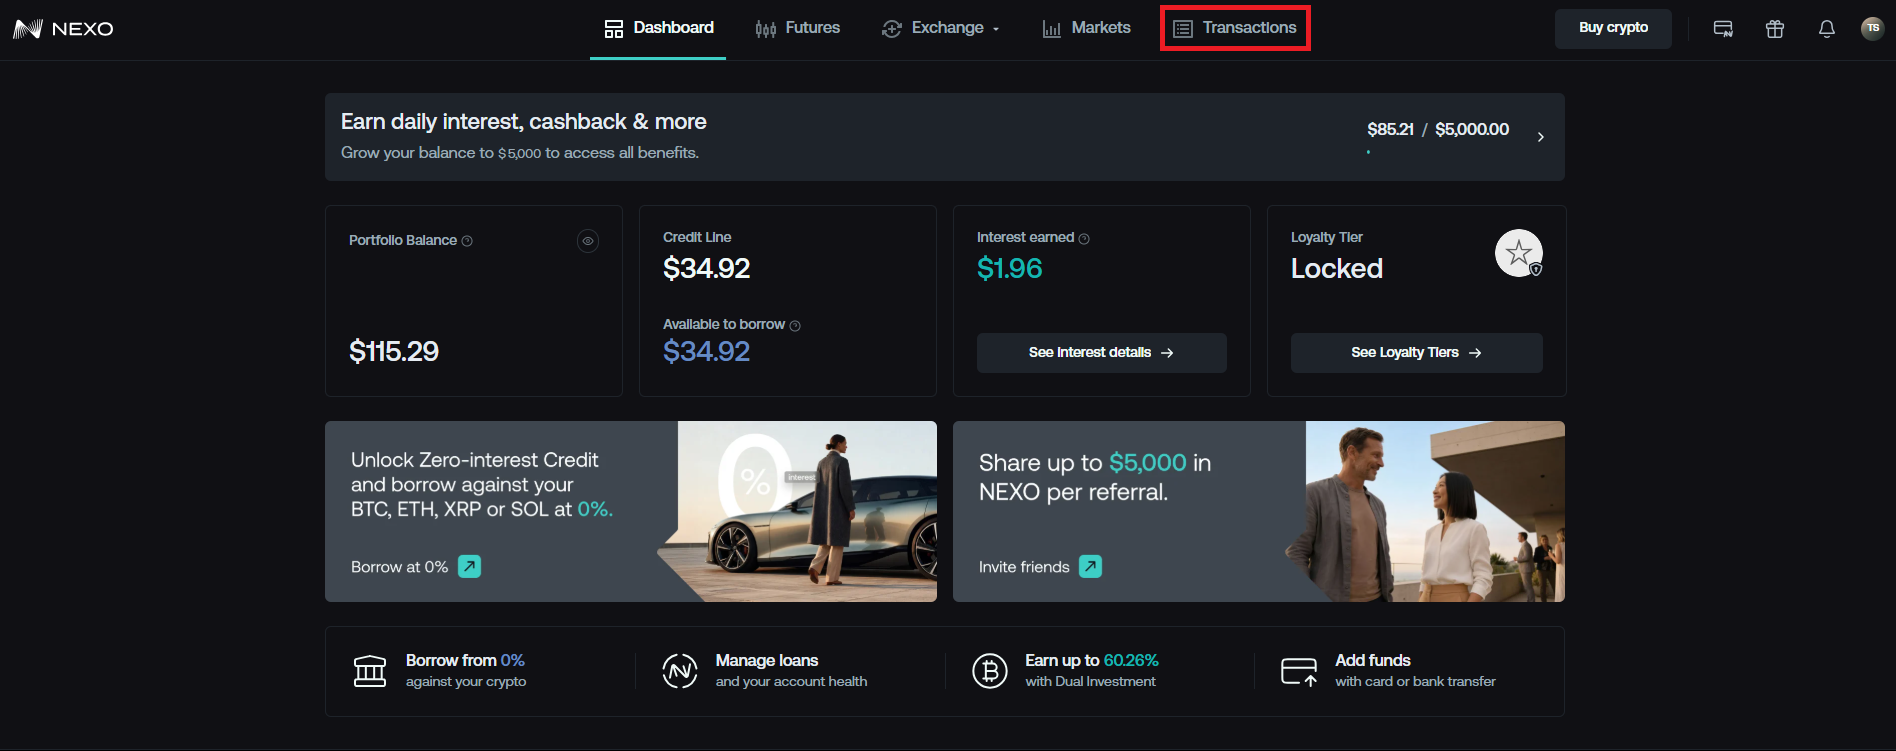Click the Available to borrow $34.92 value
The image size is (1896, 751).
point(707,351)
